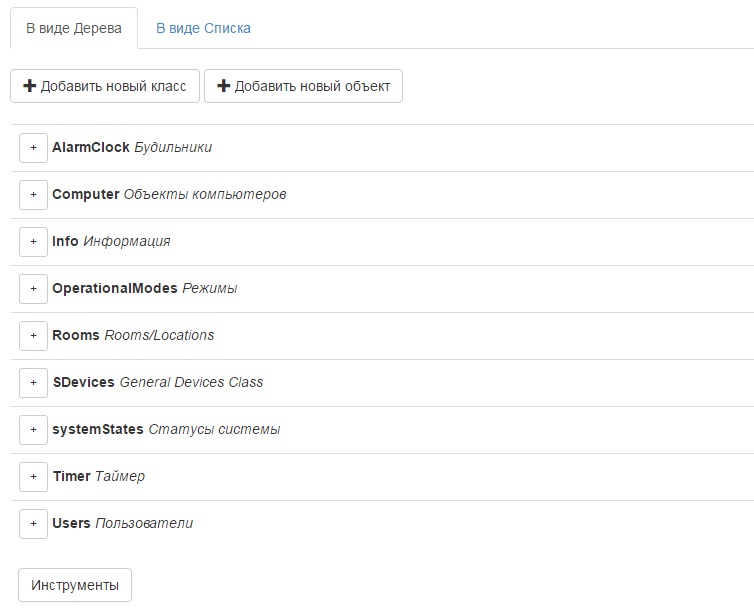
Task: Expand the Users class node
Action: point(33,523)
